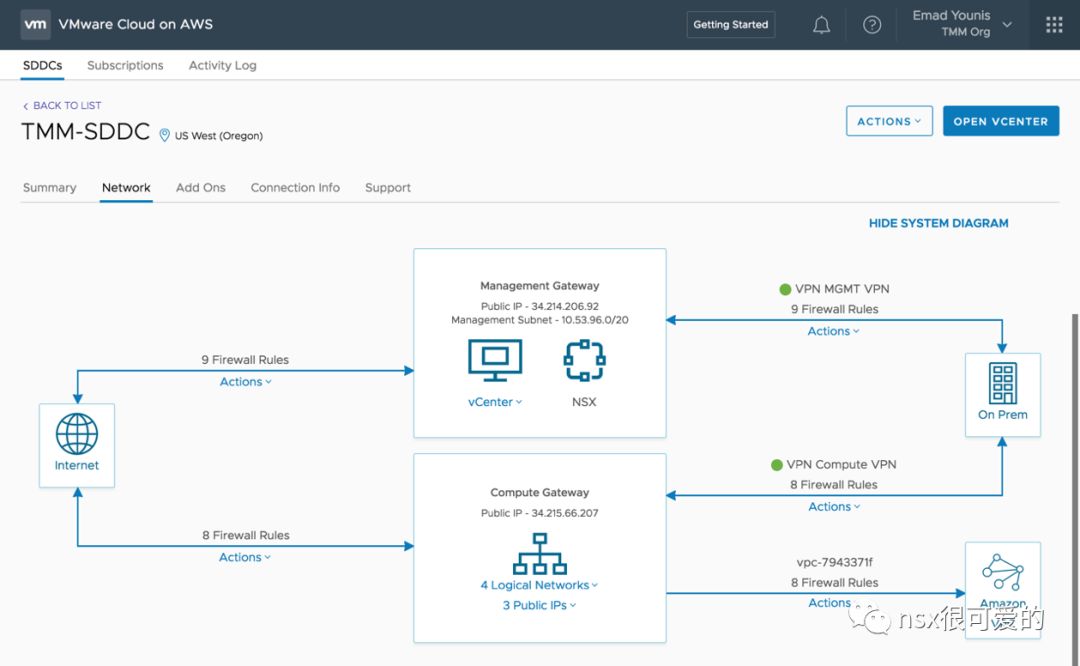Click the TMM-SDDC heading
This screenshot has height=666, width=1080.
coord(85,132)
